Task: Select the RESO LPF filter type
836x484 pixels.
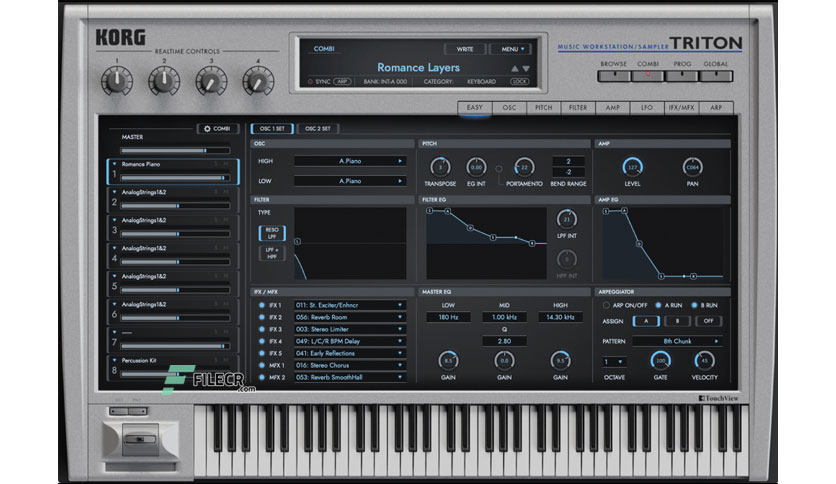Action: point(272,233)
